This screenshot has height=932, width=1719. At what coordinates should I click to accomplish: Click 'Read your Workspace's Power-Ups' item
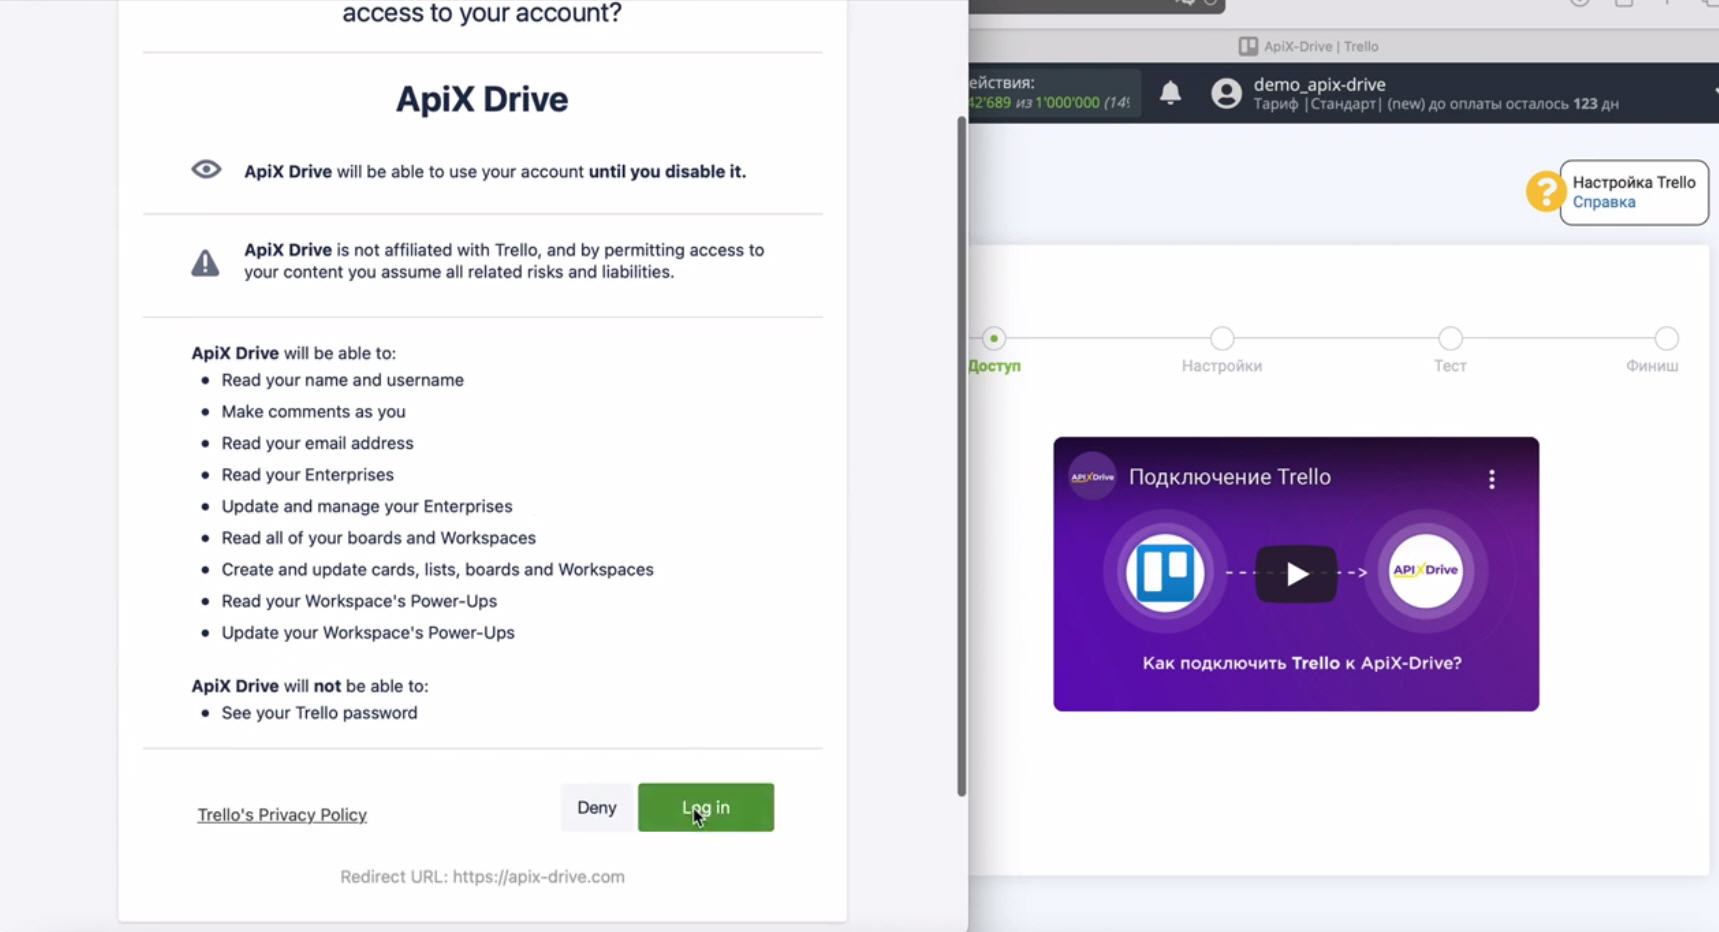pyautogui.click(x=359, y=601)
